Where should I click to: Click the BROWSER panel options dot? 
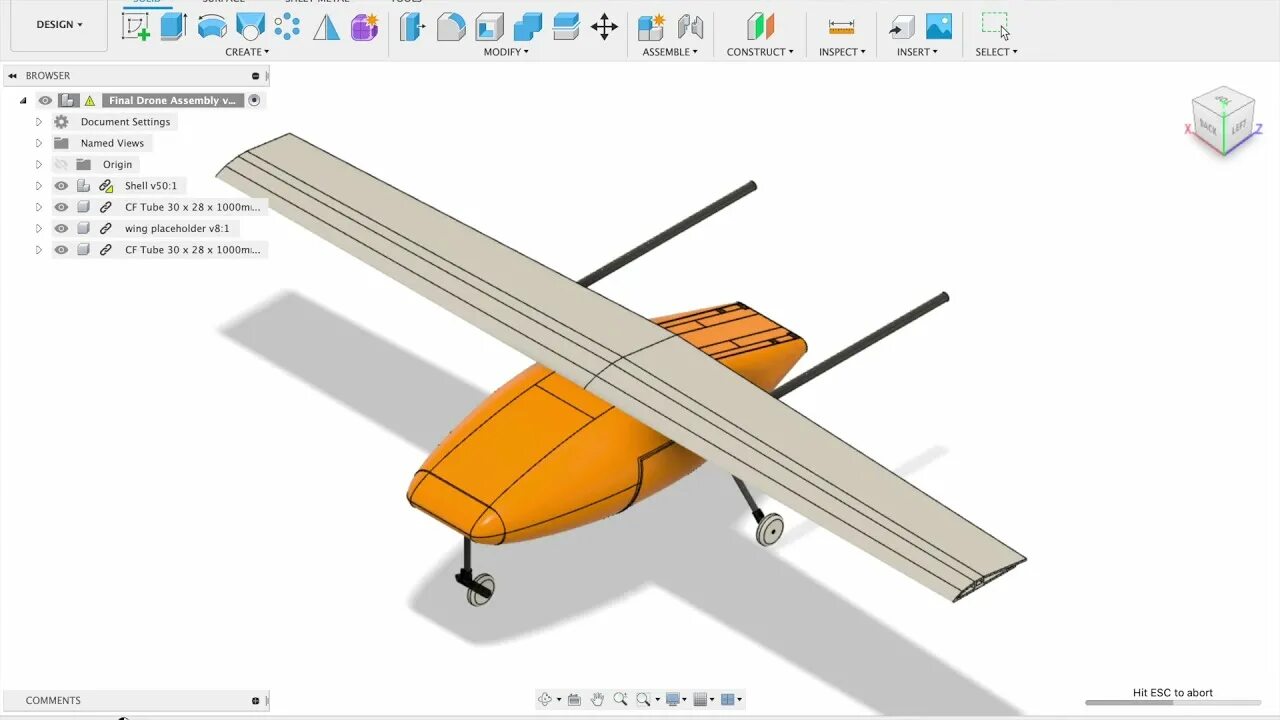tap(256, 76)
